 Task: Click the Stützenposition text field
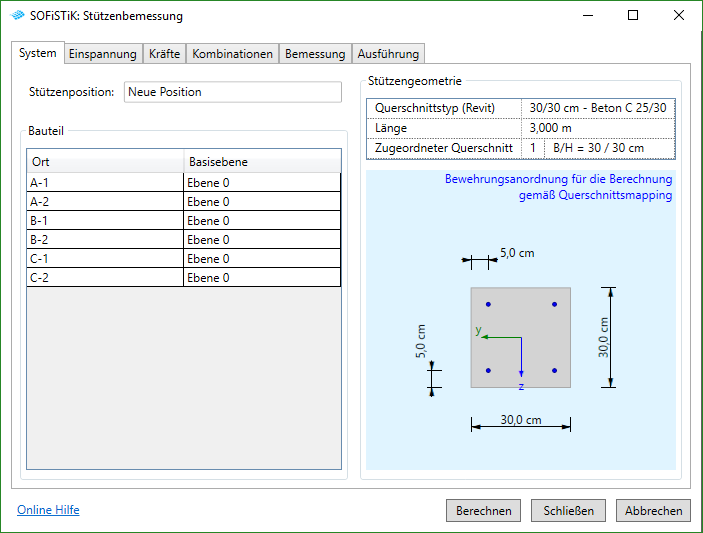coord(234,92)
